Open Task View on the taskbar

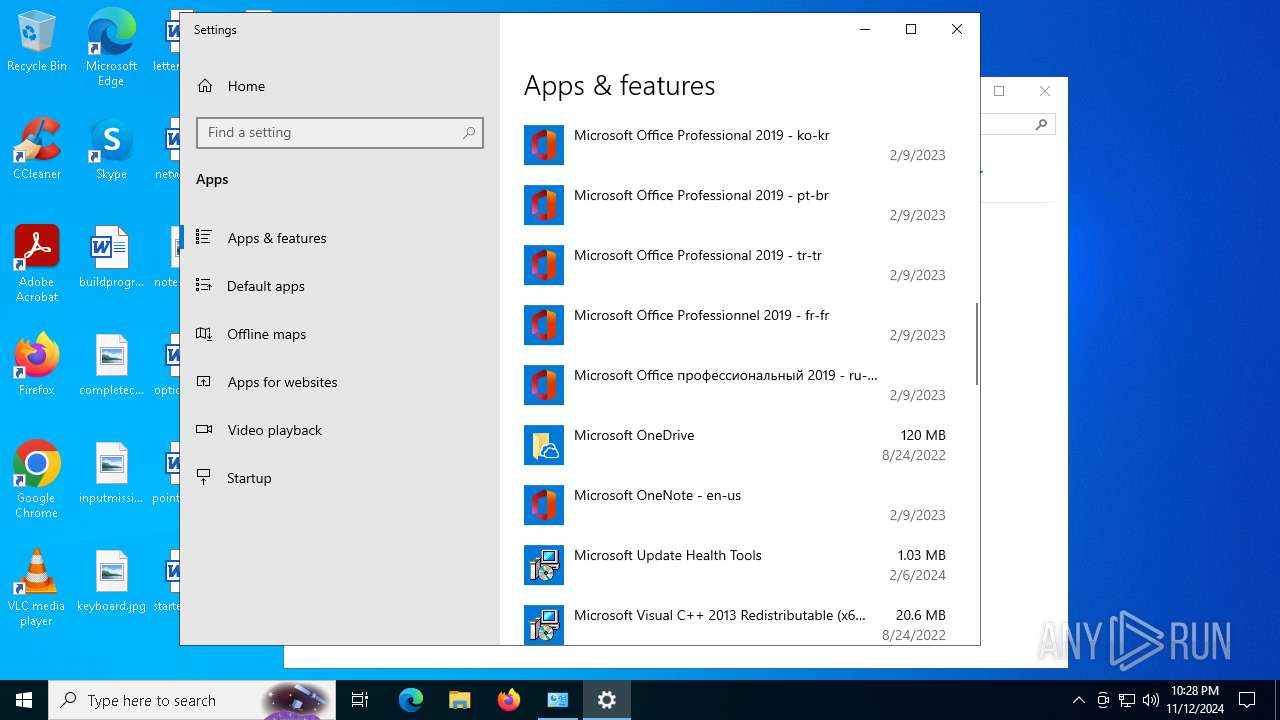click(360, 700)
